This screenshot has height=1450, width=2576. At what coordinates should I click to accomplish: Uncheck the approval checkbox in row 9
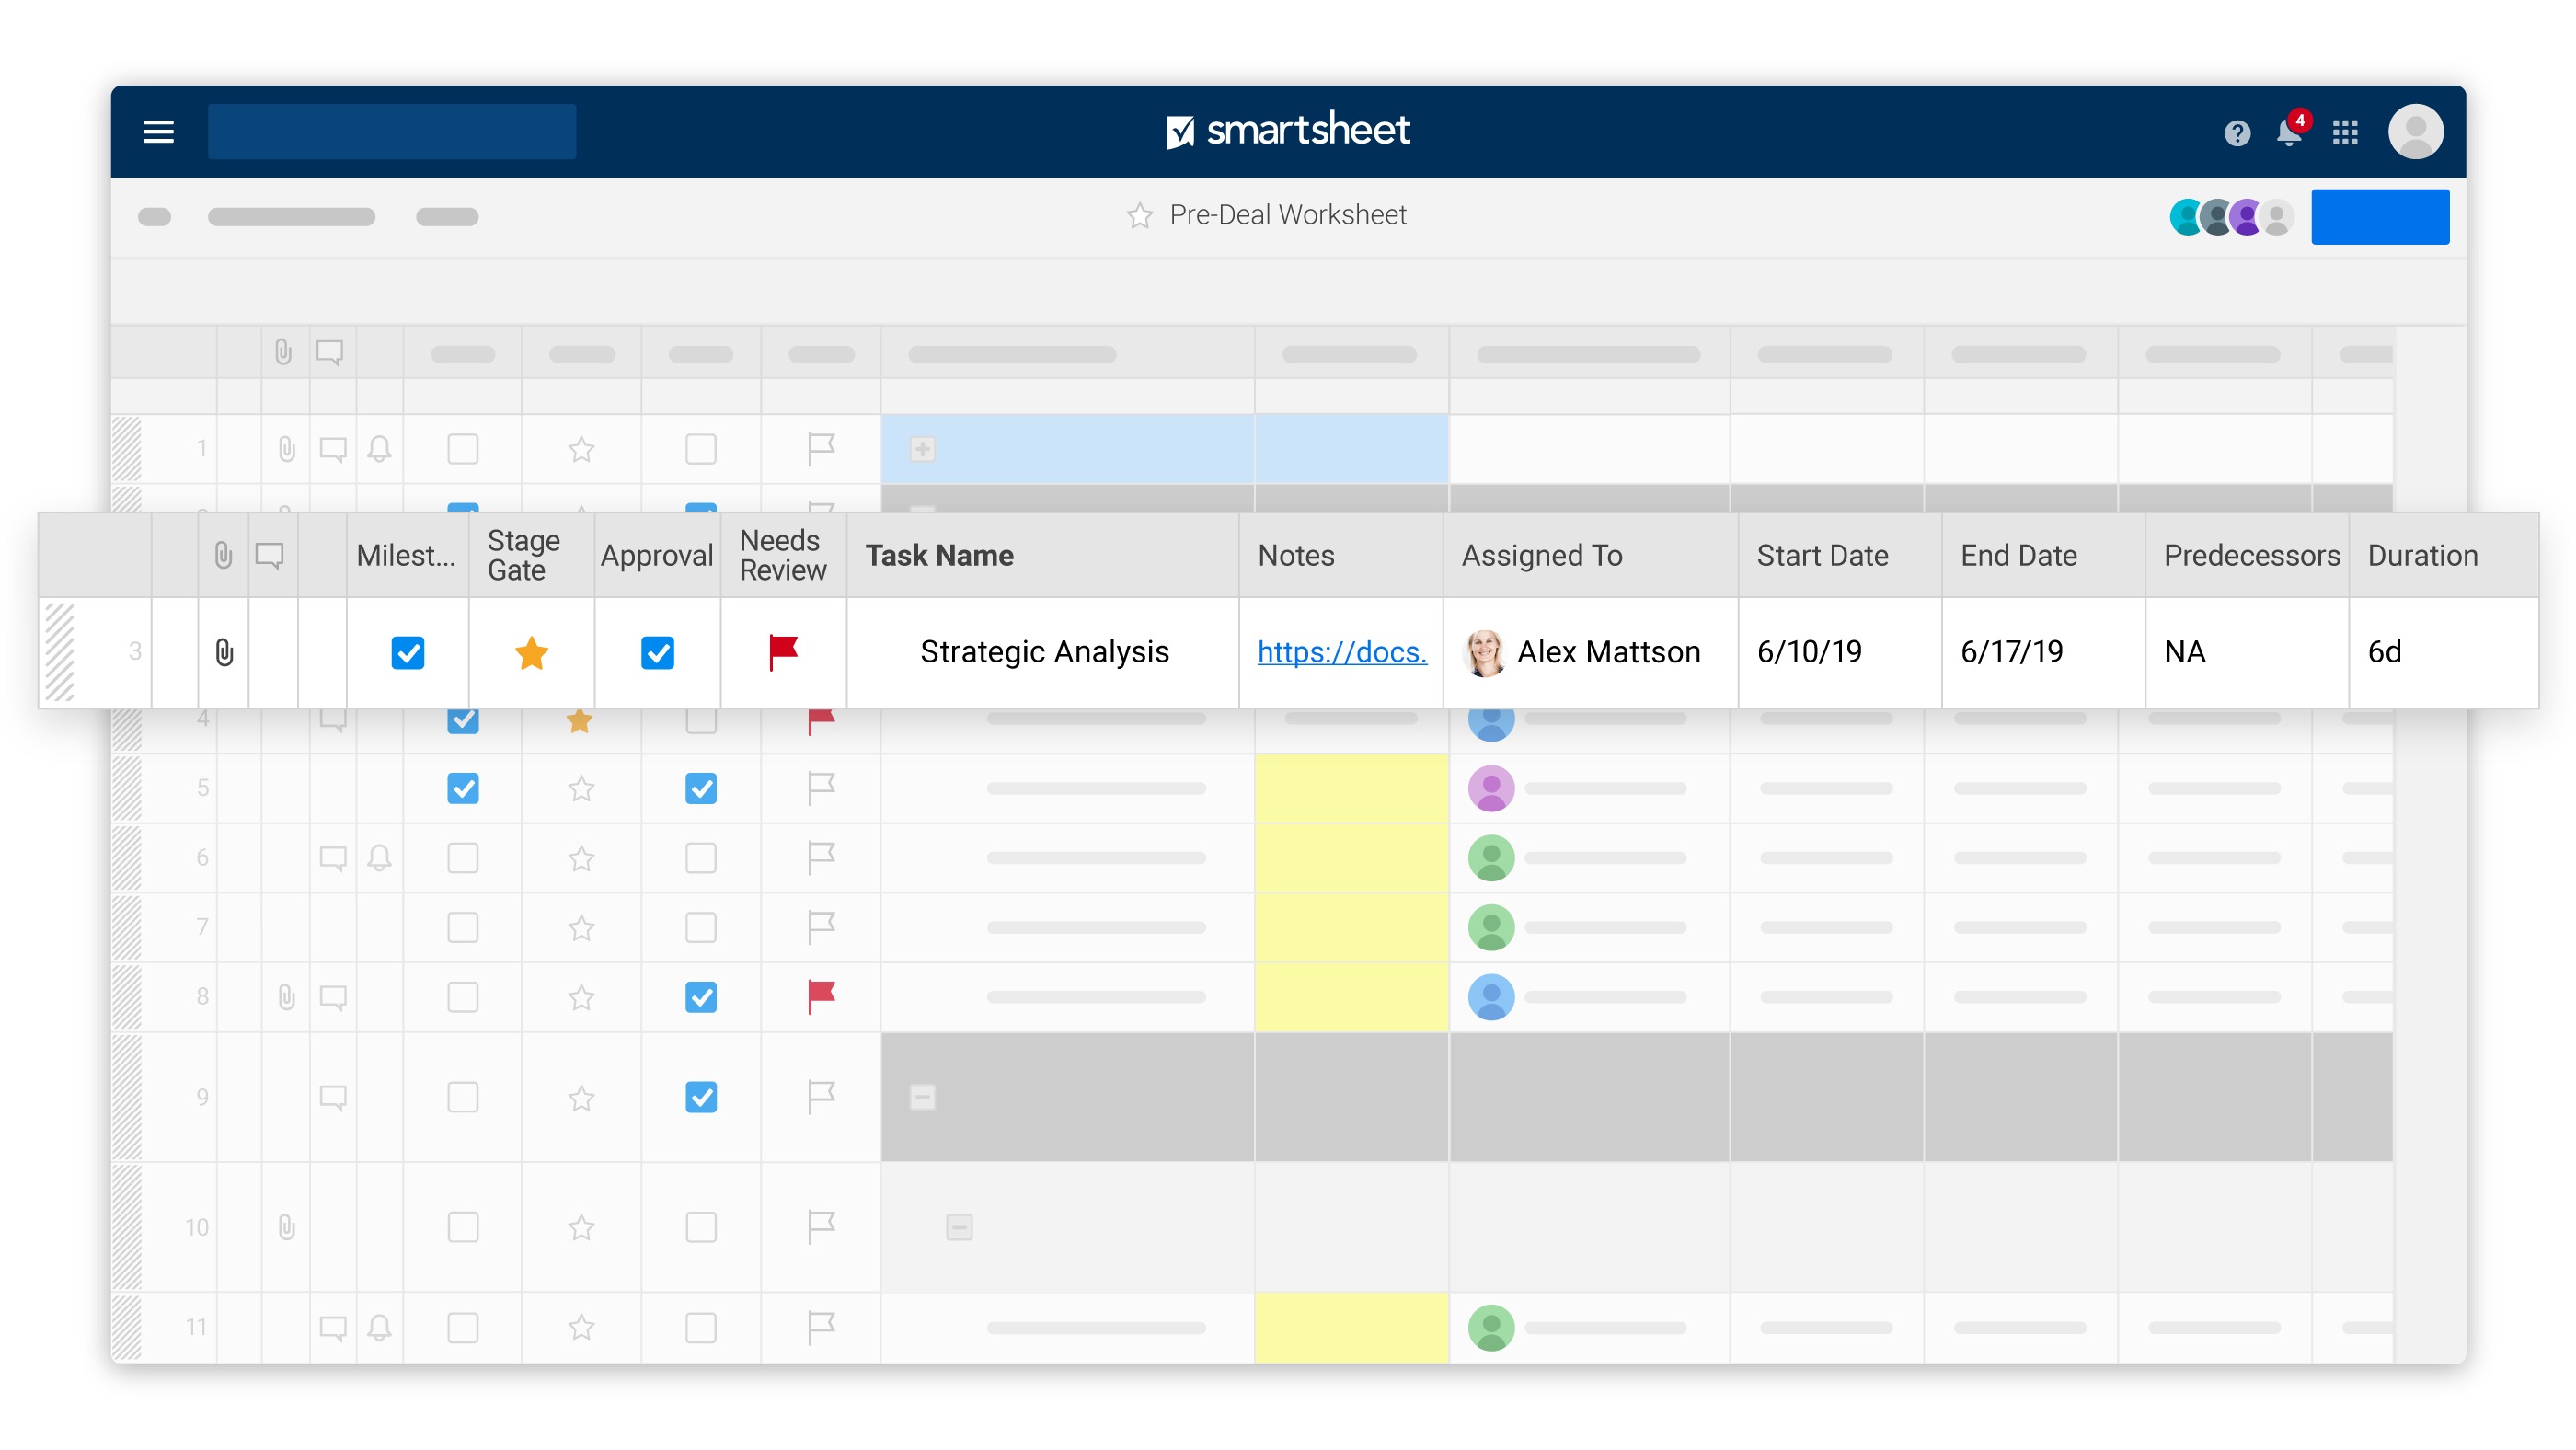(700, 1098)
